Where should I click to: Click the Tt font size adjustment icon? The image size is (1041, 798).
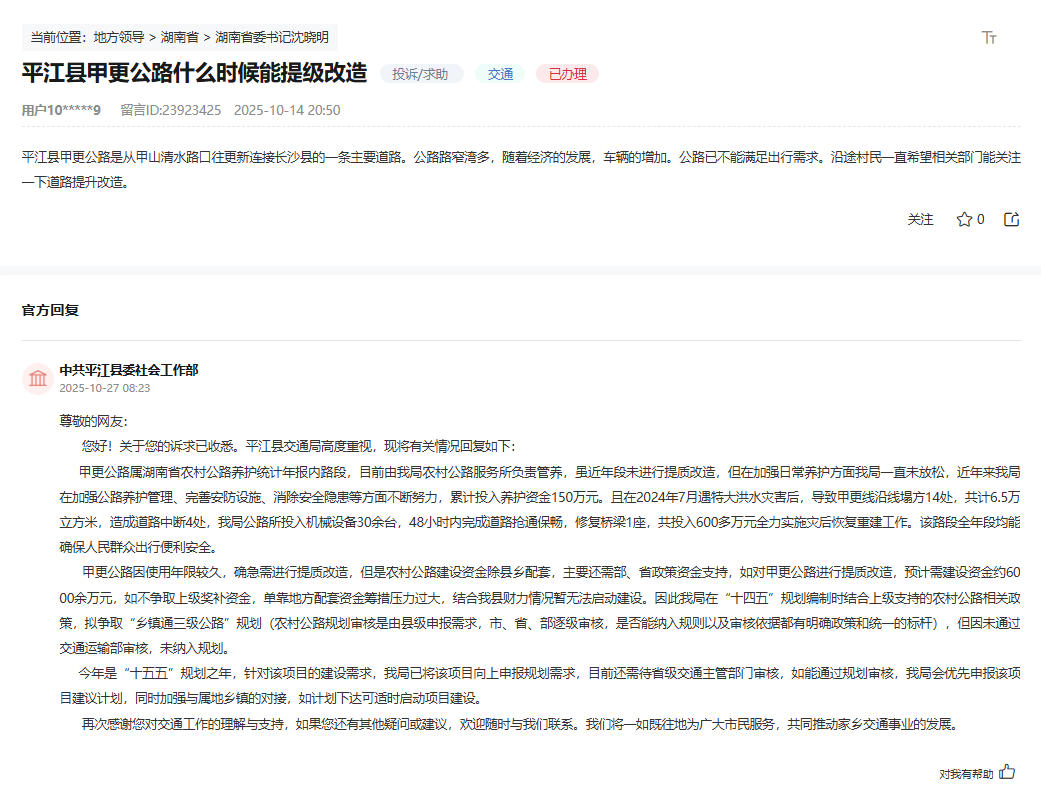[986, 39]
